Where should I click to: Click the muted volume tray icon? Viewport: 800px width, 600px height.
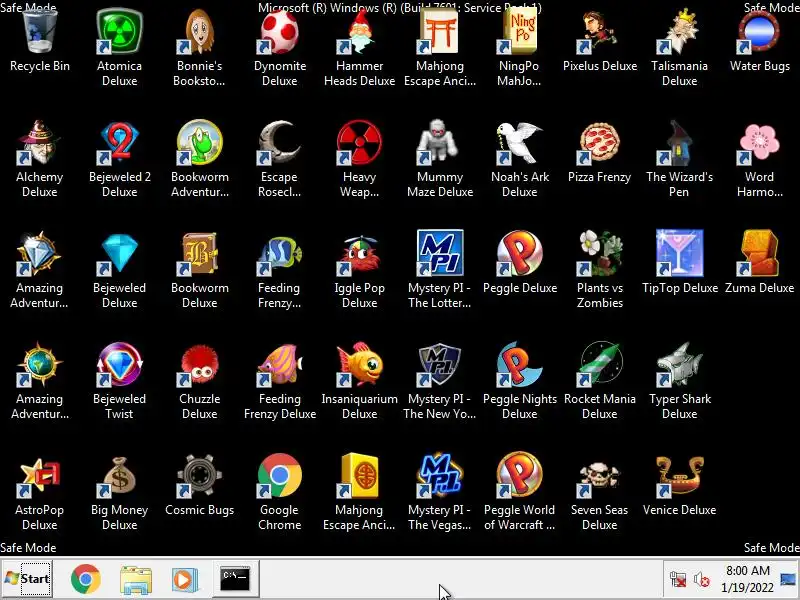[702, 580]
